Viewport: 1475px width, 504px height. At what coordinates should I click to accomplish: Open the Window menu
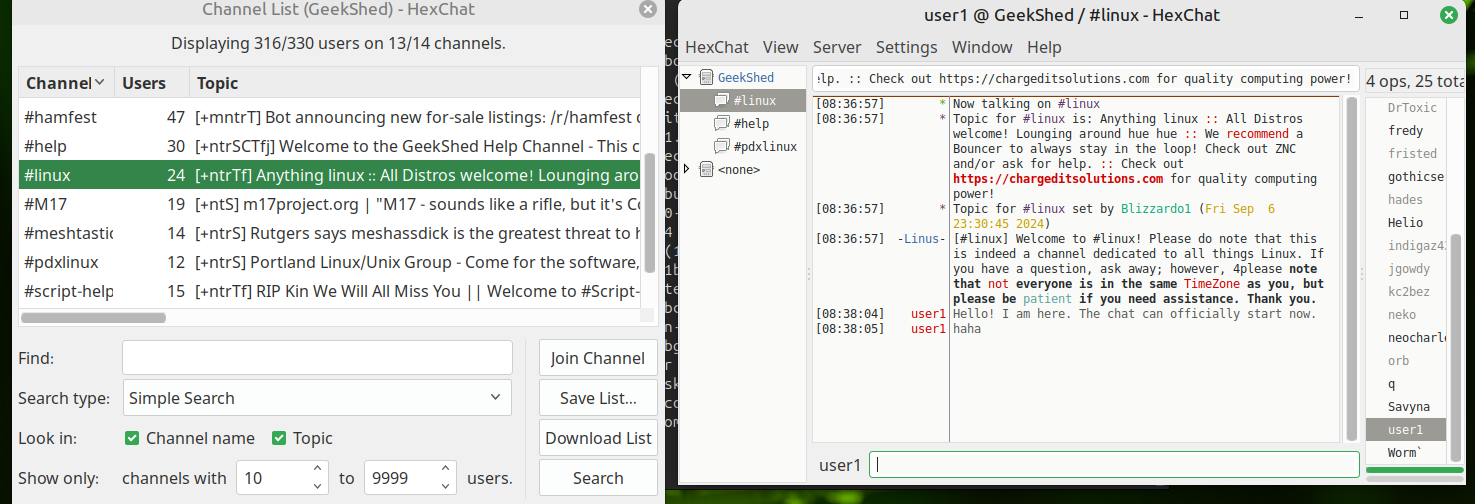[982, 47]
